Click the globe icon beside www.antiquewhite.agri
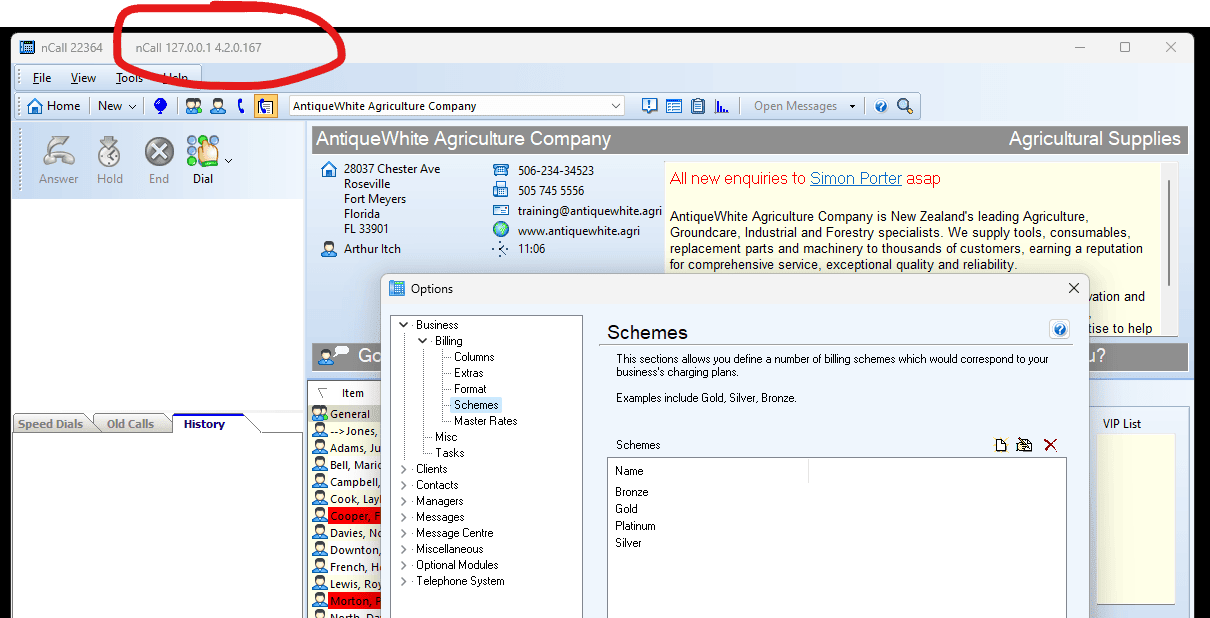1210x618 pixels. [x=501, y=230]
